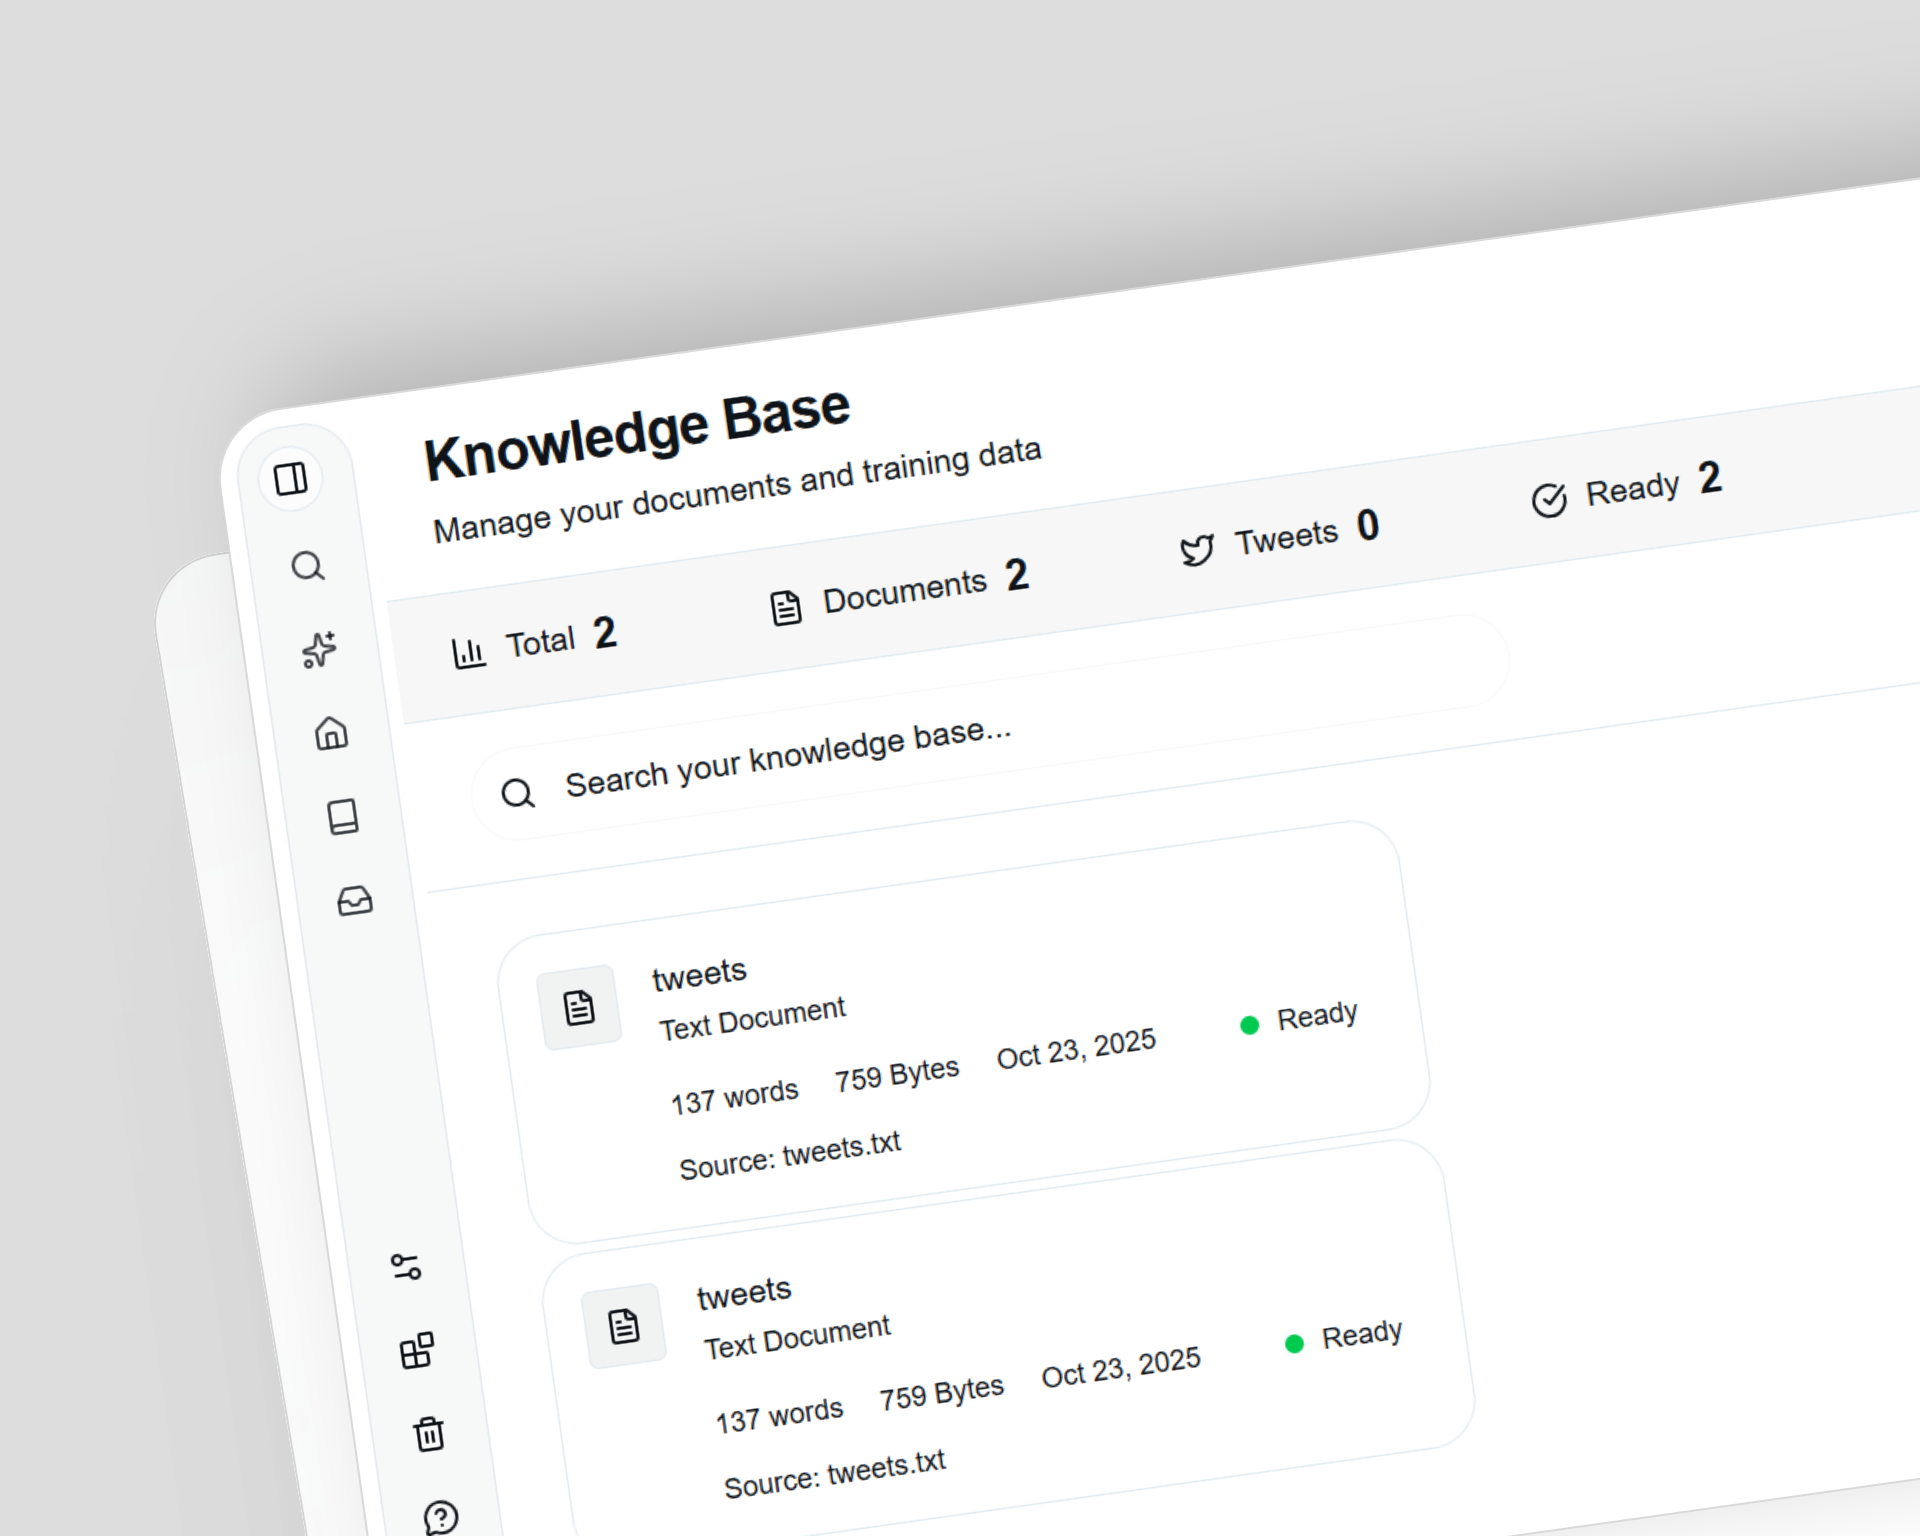Click the document icon on the first tweets card
Screen dimensions: 1920x1536
[x=581, y=1008]
